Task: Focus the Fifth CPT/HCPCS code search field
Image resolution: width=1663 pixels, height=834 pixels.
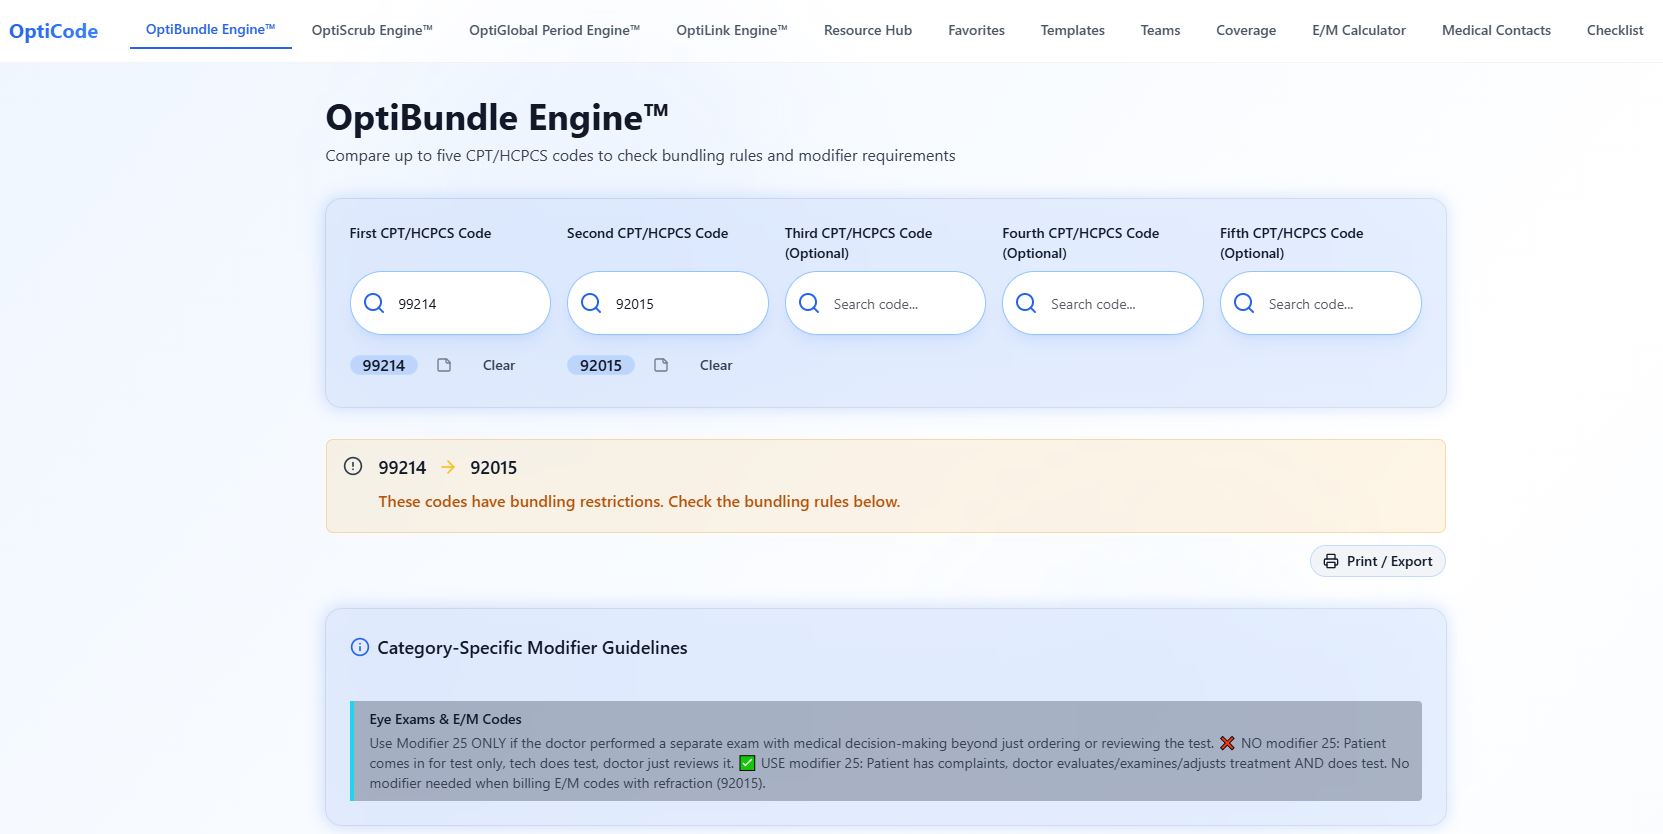Action: point(1320,303)
